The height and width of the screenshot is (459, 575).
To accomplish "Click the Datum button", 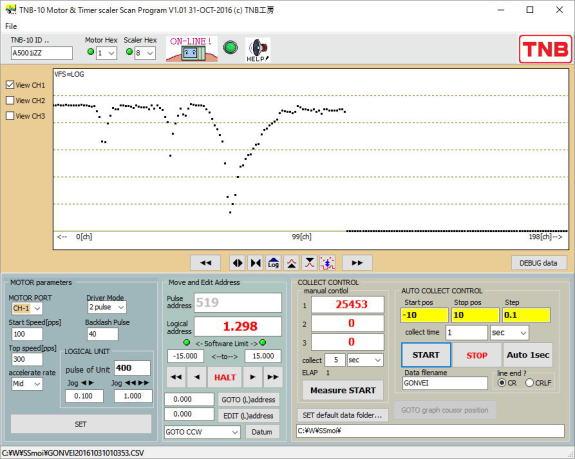I will tap(262, 432).
